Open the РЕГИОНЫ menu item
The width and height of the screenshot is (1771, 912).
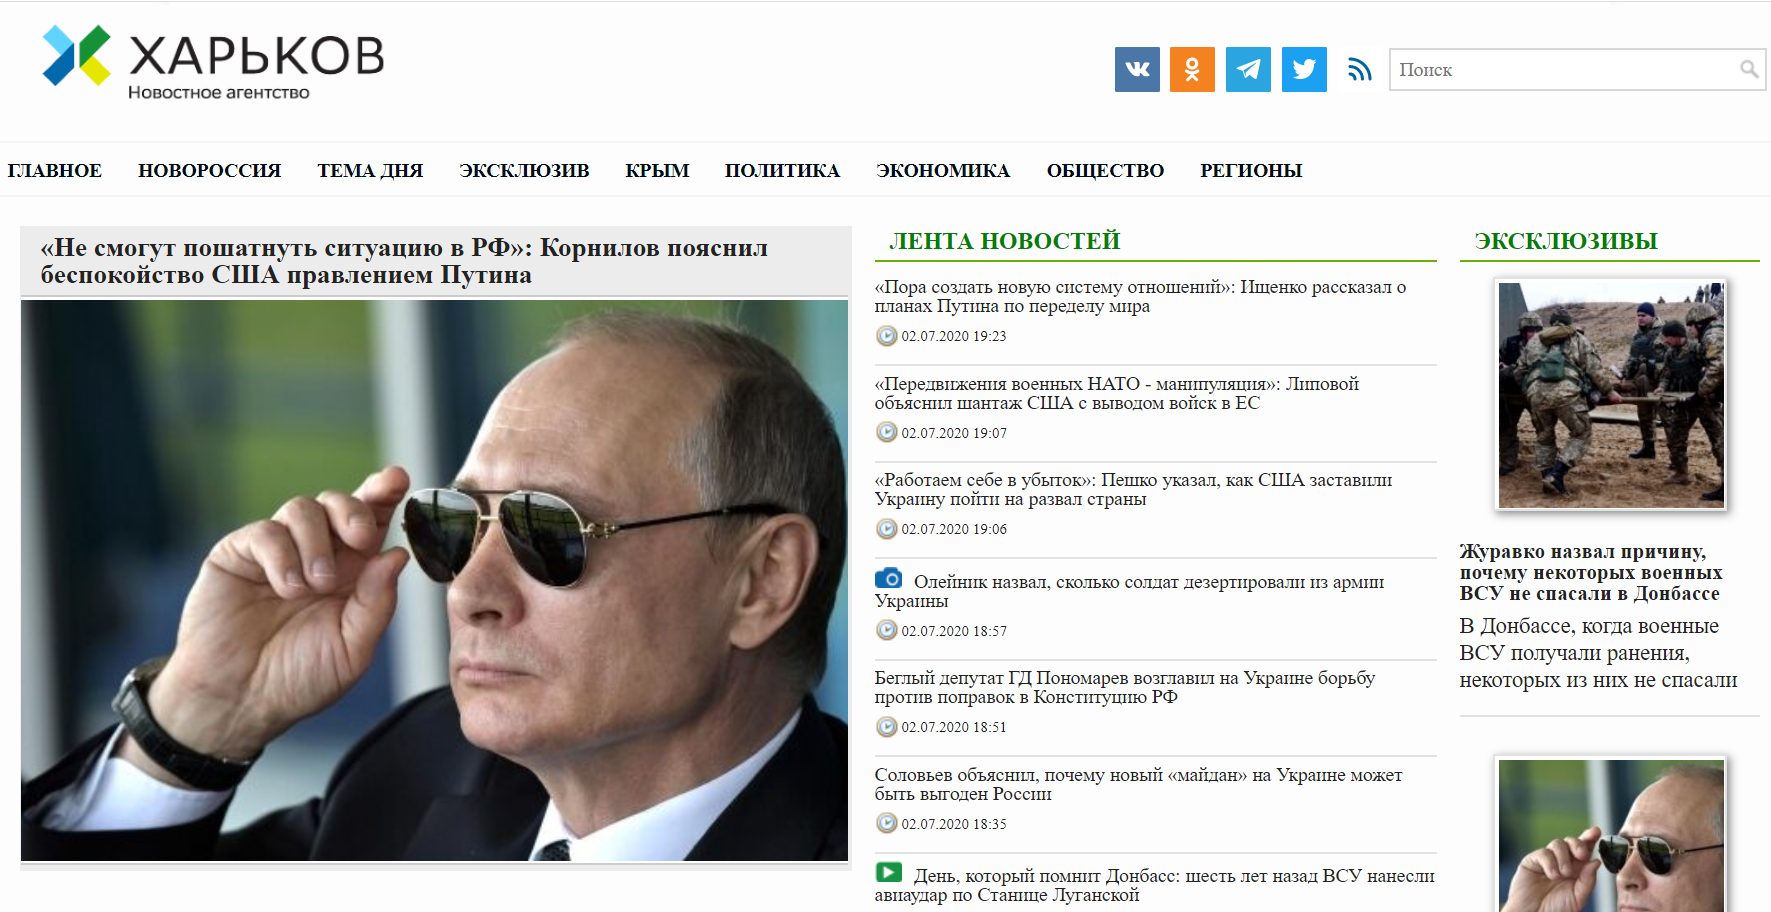(1251, 170)
